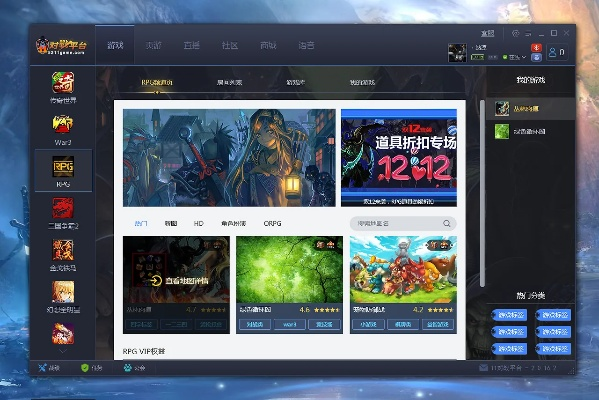Open the green forest map thumbnail
599x400 pixels.
[289, 269]
